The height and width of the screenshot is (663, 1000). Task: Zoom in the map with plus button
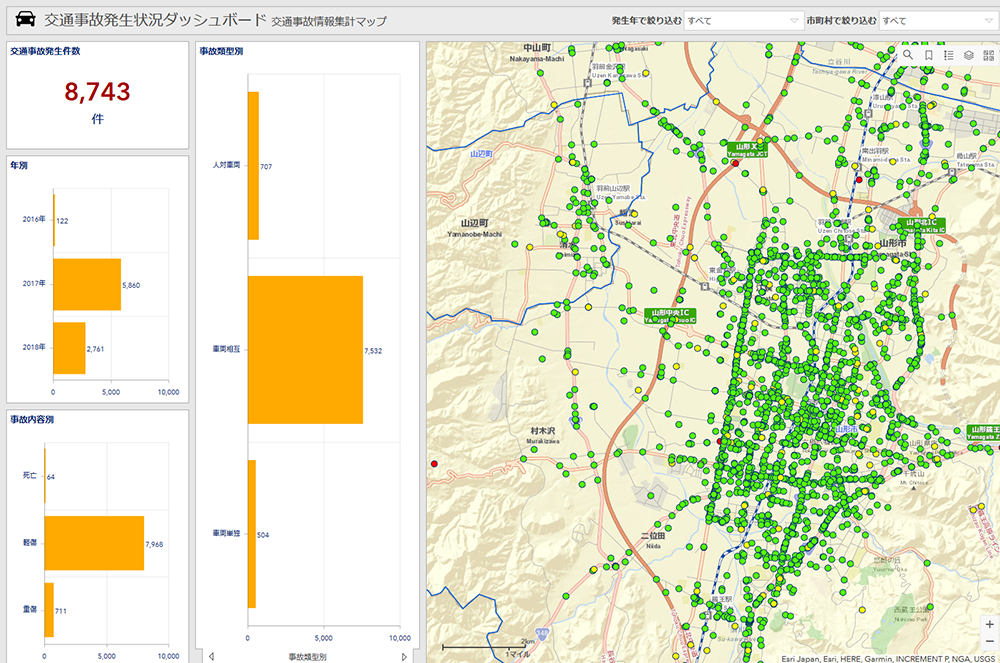989,624
